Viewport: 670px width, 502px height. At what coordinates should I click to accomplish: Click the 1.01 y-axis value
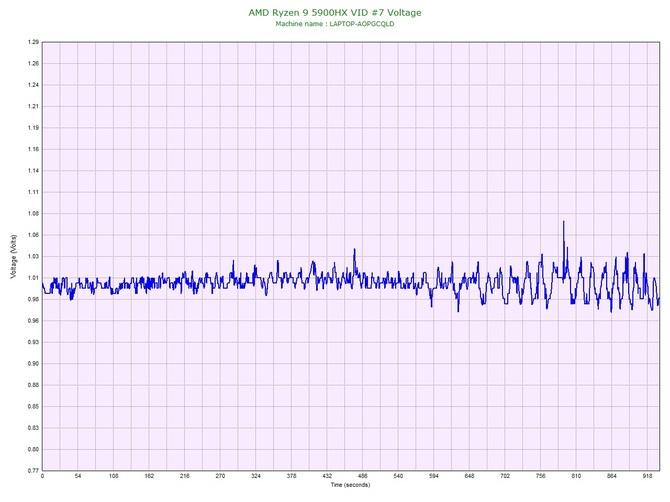click(33, 278)
